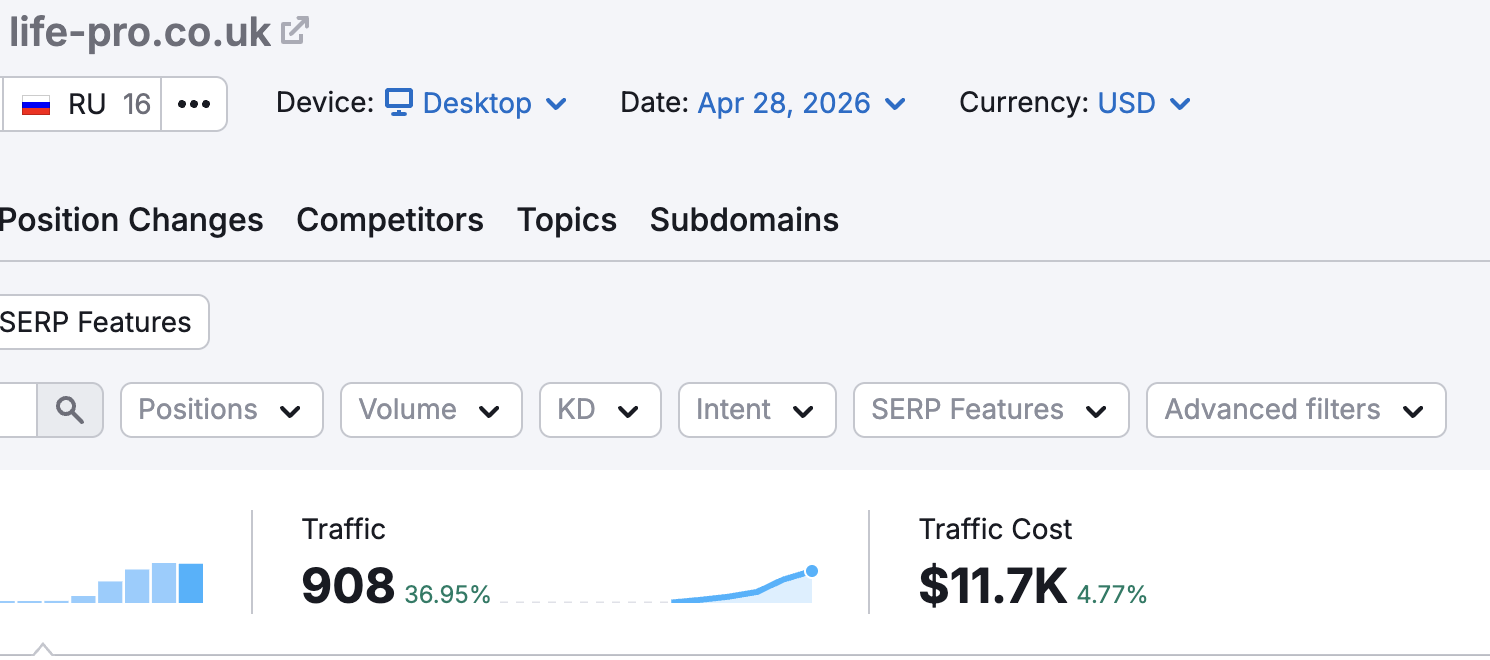Click the $11.7K Traffic Cost figure
The height and width of the screenshot is (660, 1490).
click(994, 586)
